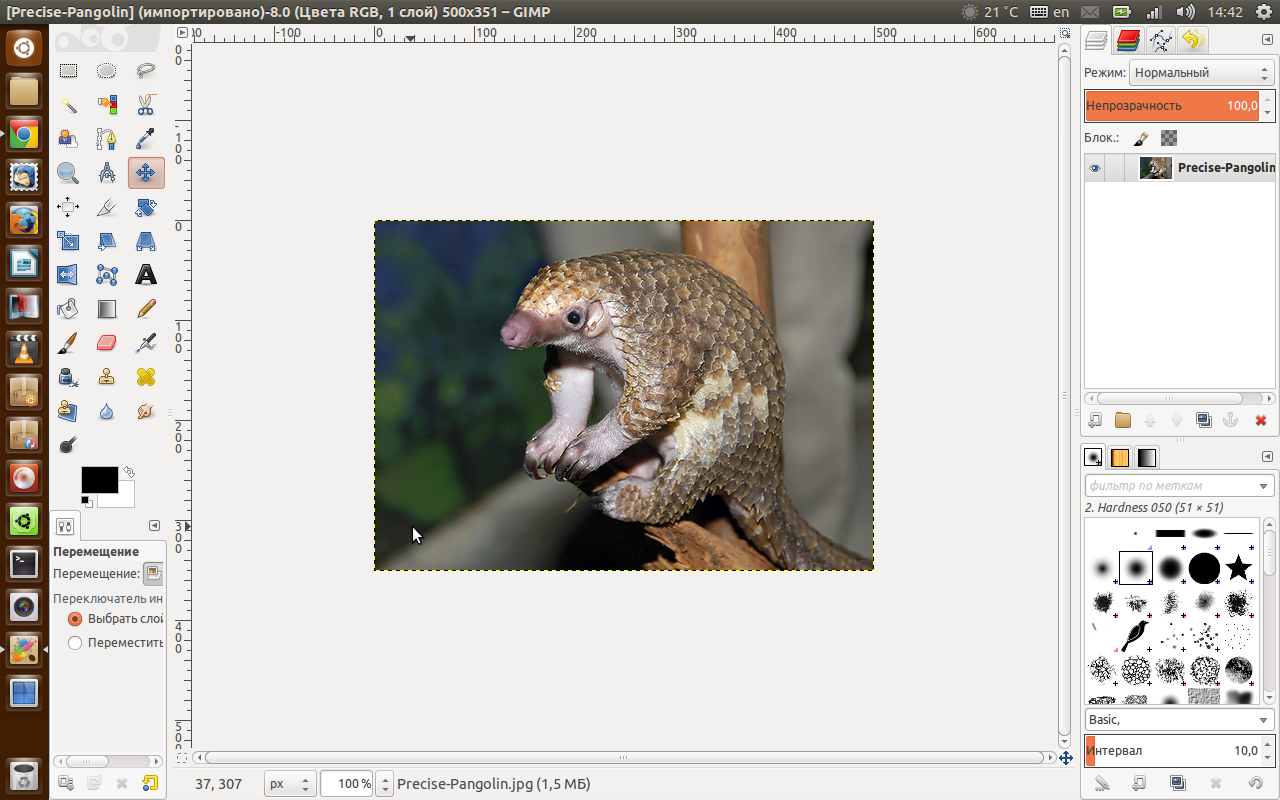1280x800 pixels.
Task: Select the Shear tool
Action: 107,241
